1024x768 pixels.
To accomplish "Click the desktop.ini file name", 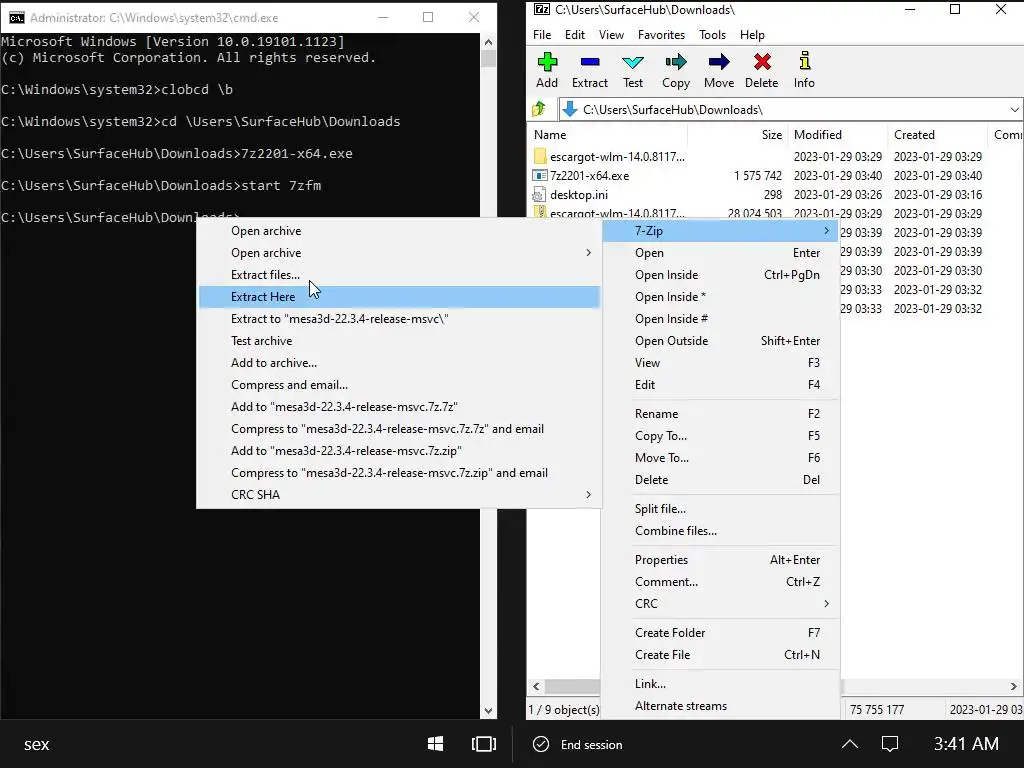I will point(579,195).
